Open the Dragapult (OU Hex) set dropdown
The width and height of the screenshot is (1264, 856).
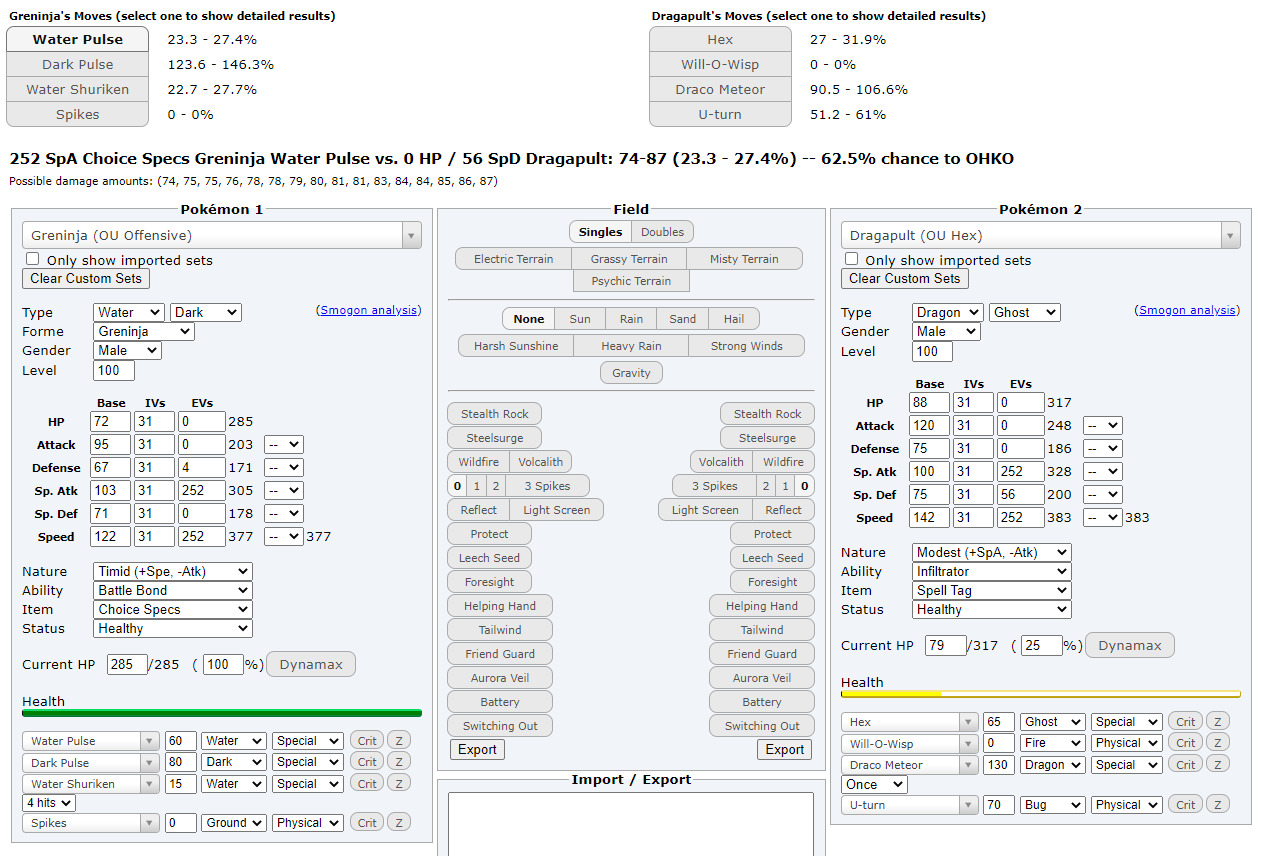[x=1041, y=236]
